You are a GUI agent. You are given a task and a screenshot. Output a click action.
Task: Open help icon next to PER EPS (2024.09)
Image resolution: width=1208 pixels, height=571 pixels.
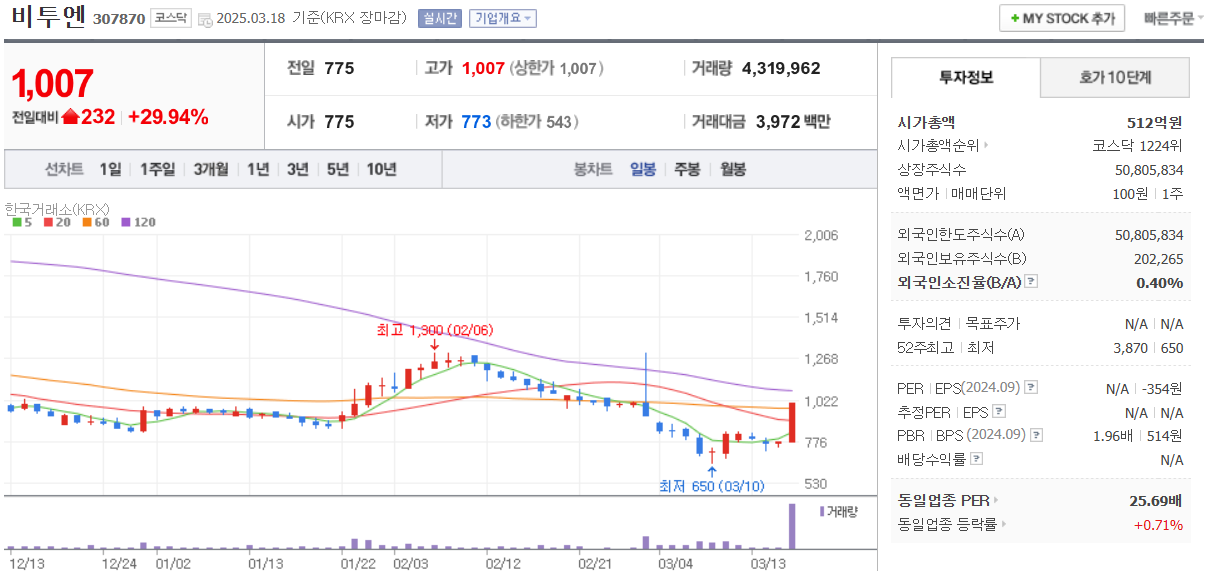[1031, 387]
